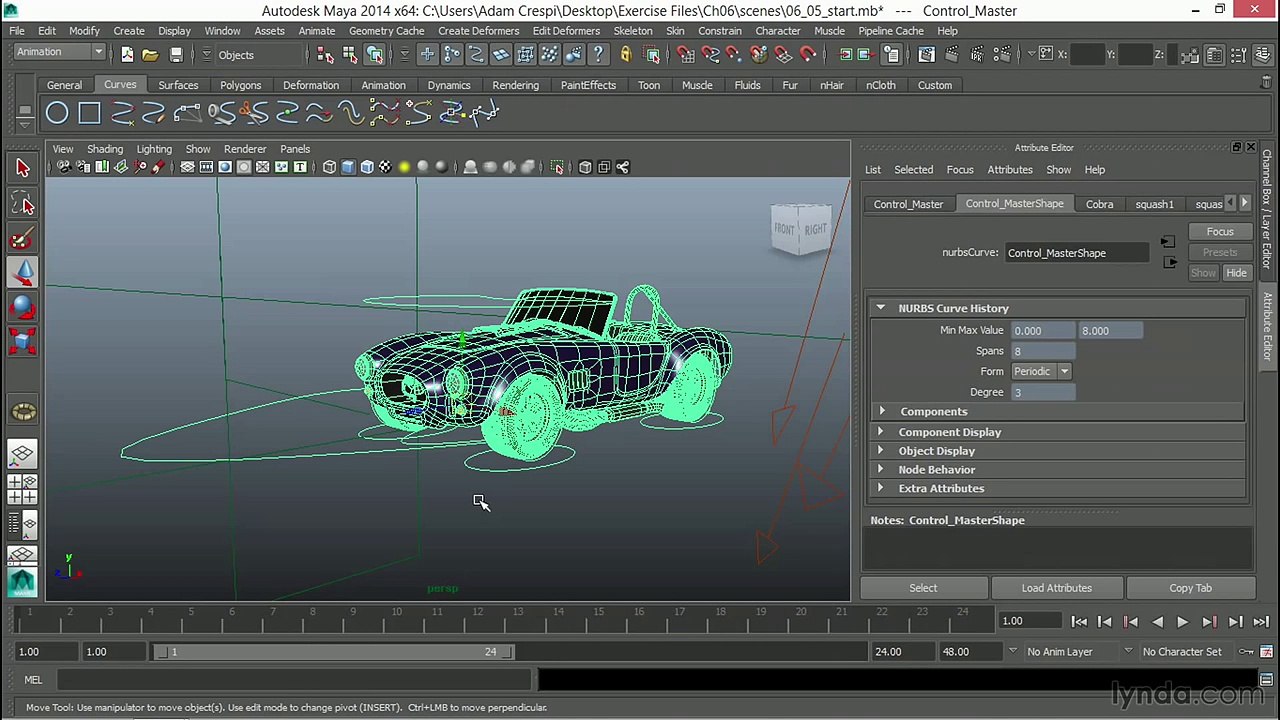Image resolution: width=1280 pixels, height=720 pixels.
Task: Activate the Paint Selection tool
Action: (x=23, y=239)
